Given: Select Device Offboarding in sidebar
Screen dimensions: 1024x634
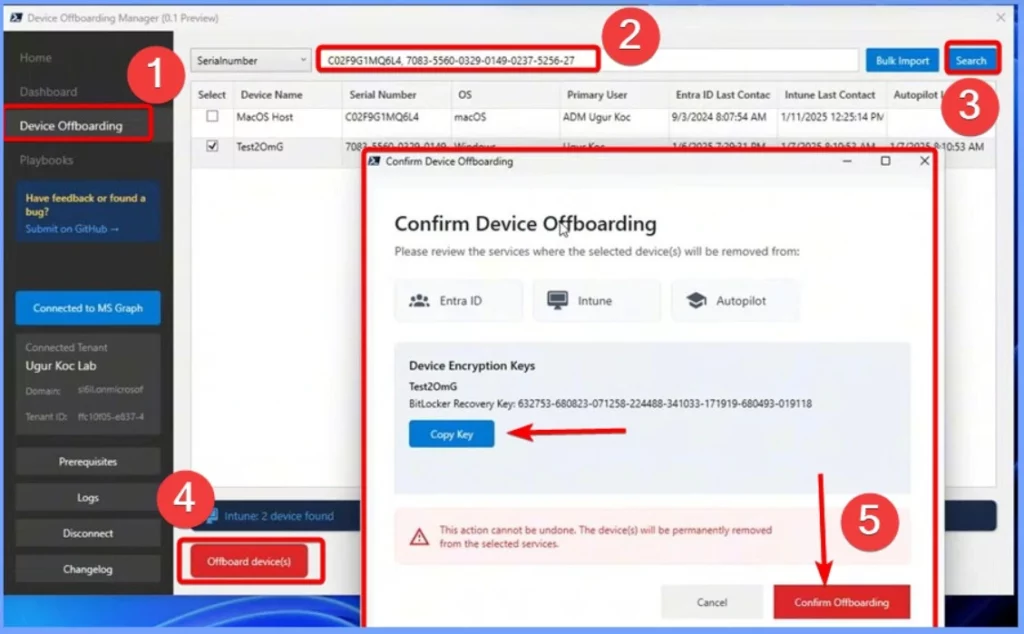Looking at the screenshot, I should [71, 126].
